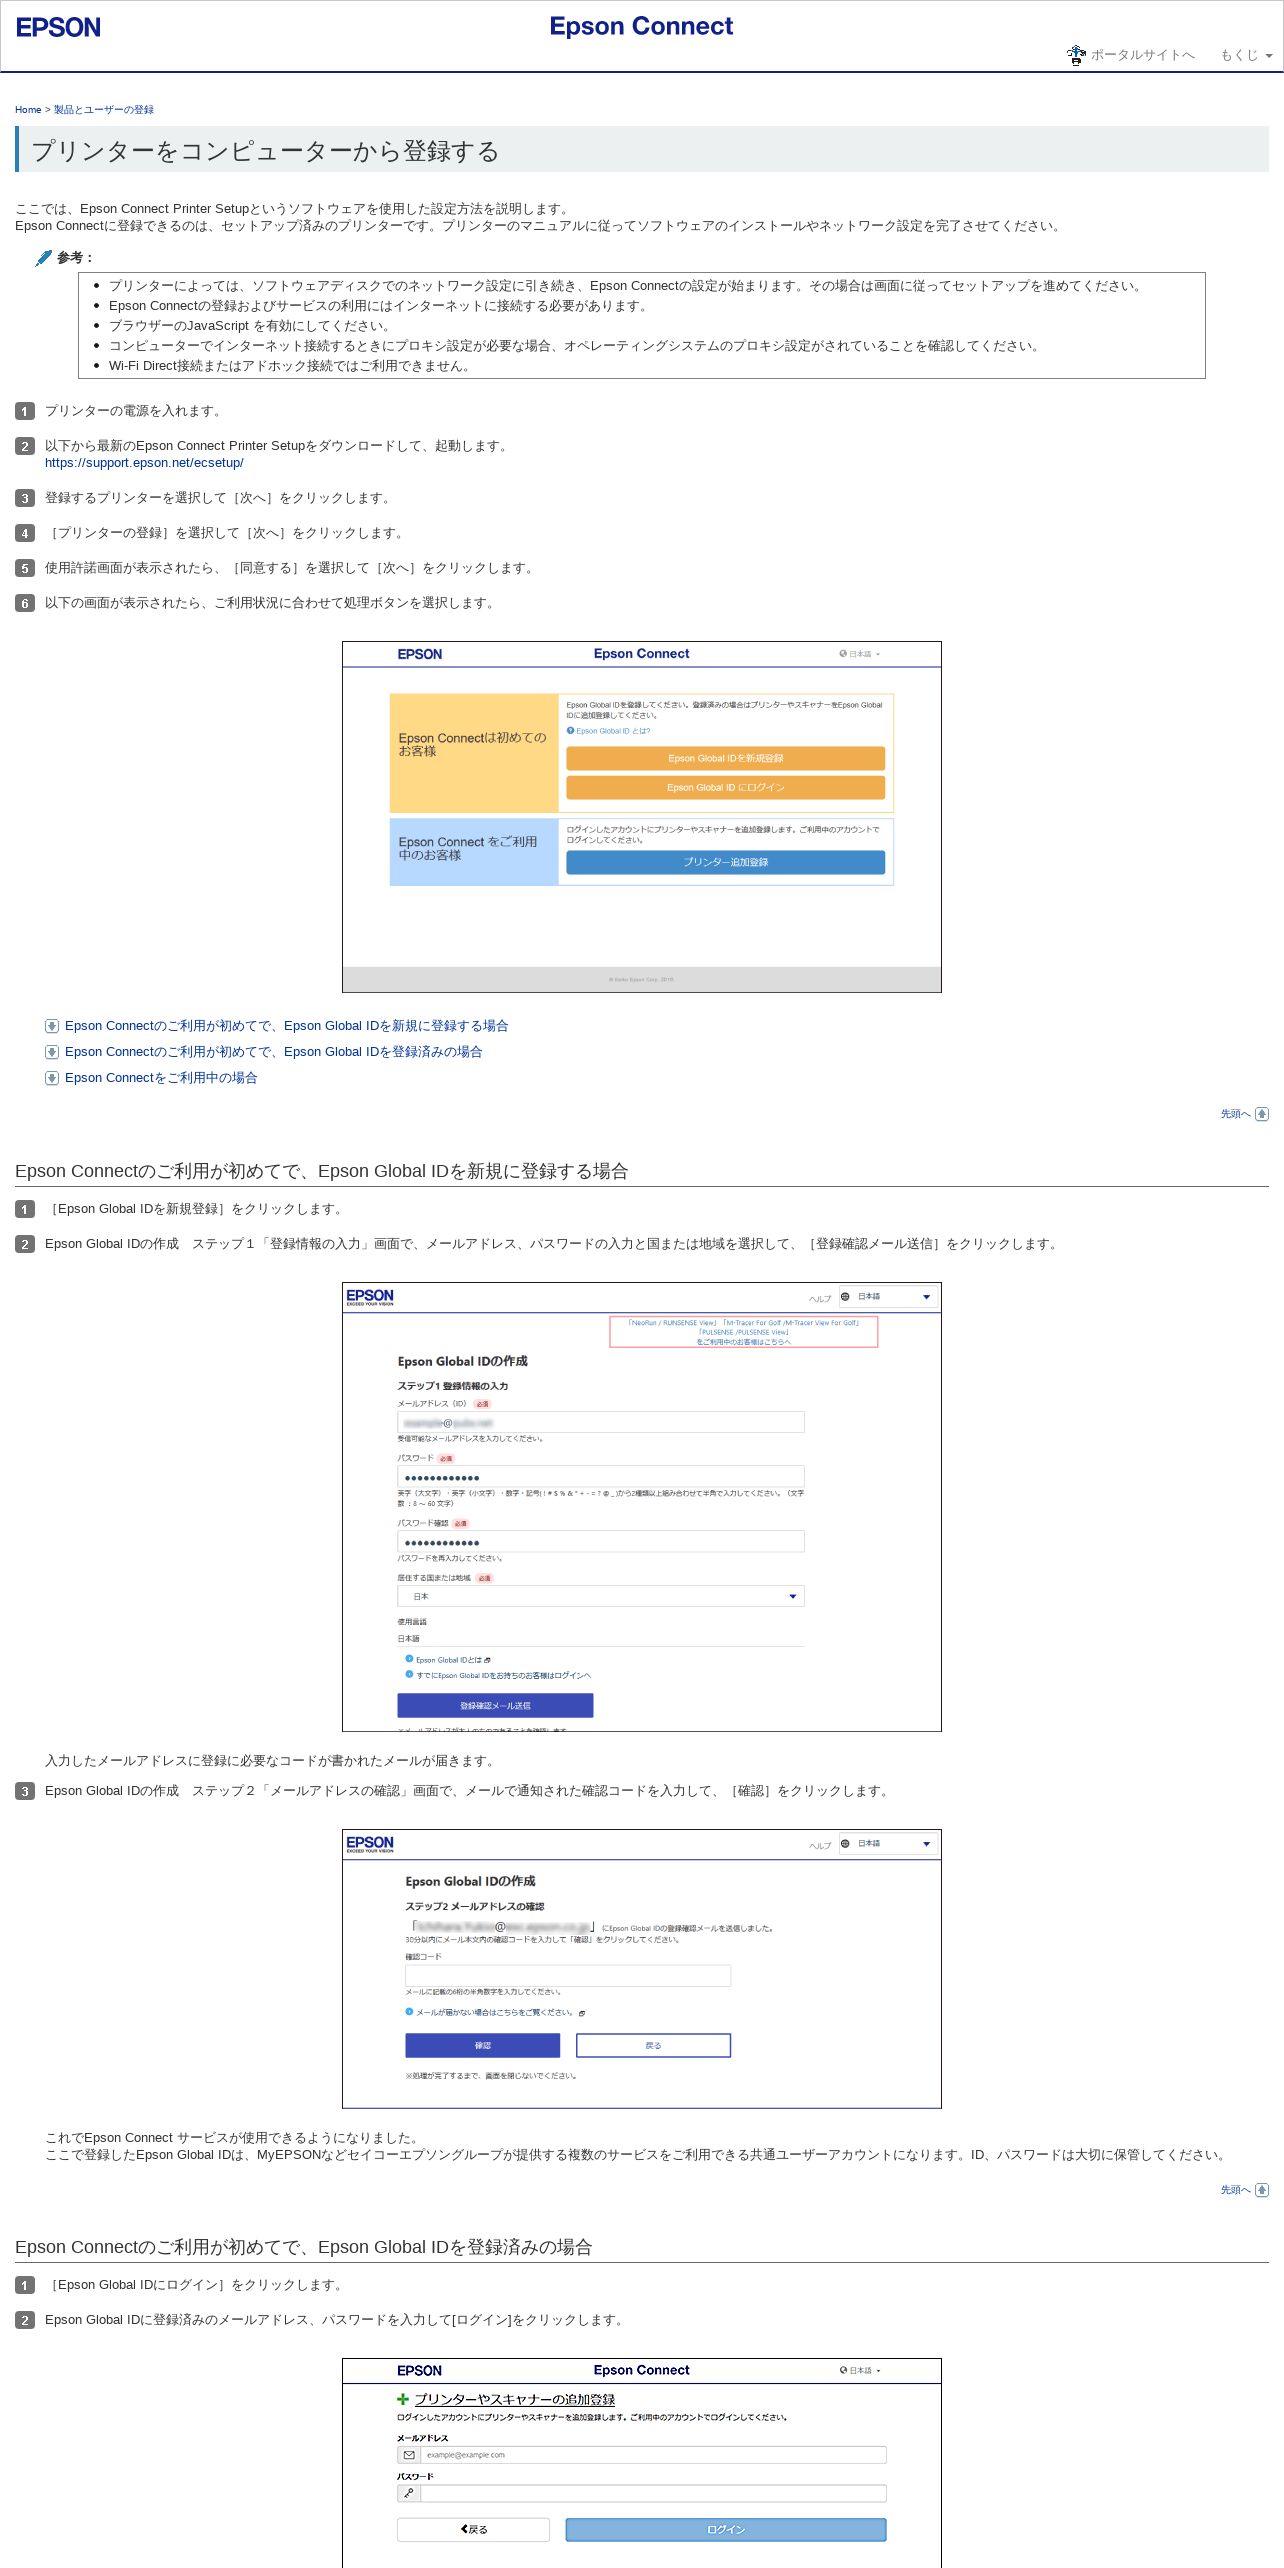Screen dimensions: 1284x2568
Task: Jump to 'Epson Global IDを登録済みの場合' anchor link
Action: 273,1052
